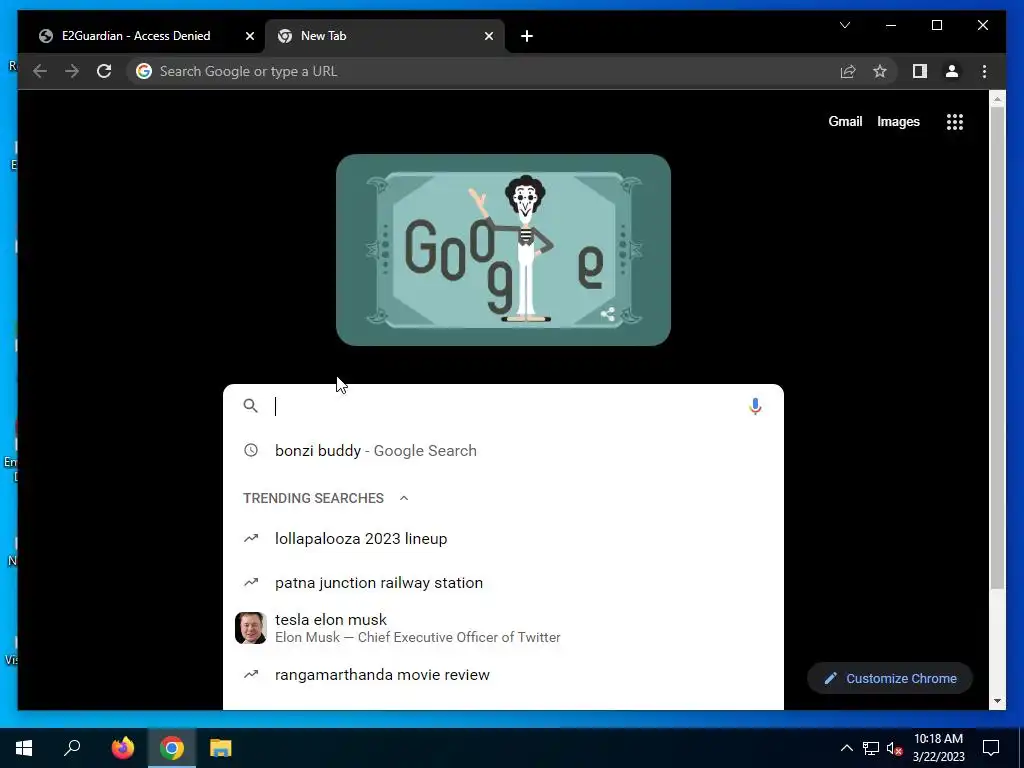Image resolution: width=1024 pixels, height=768 pixels.
Task: Launch Firefox from the taskbar
Action: (x=122, y=748)
